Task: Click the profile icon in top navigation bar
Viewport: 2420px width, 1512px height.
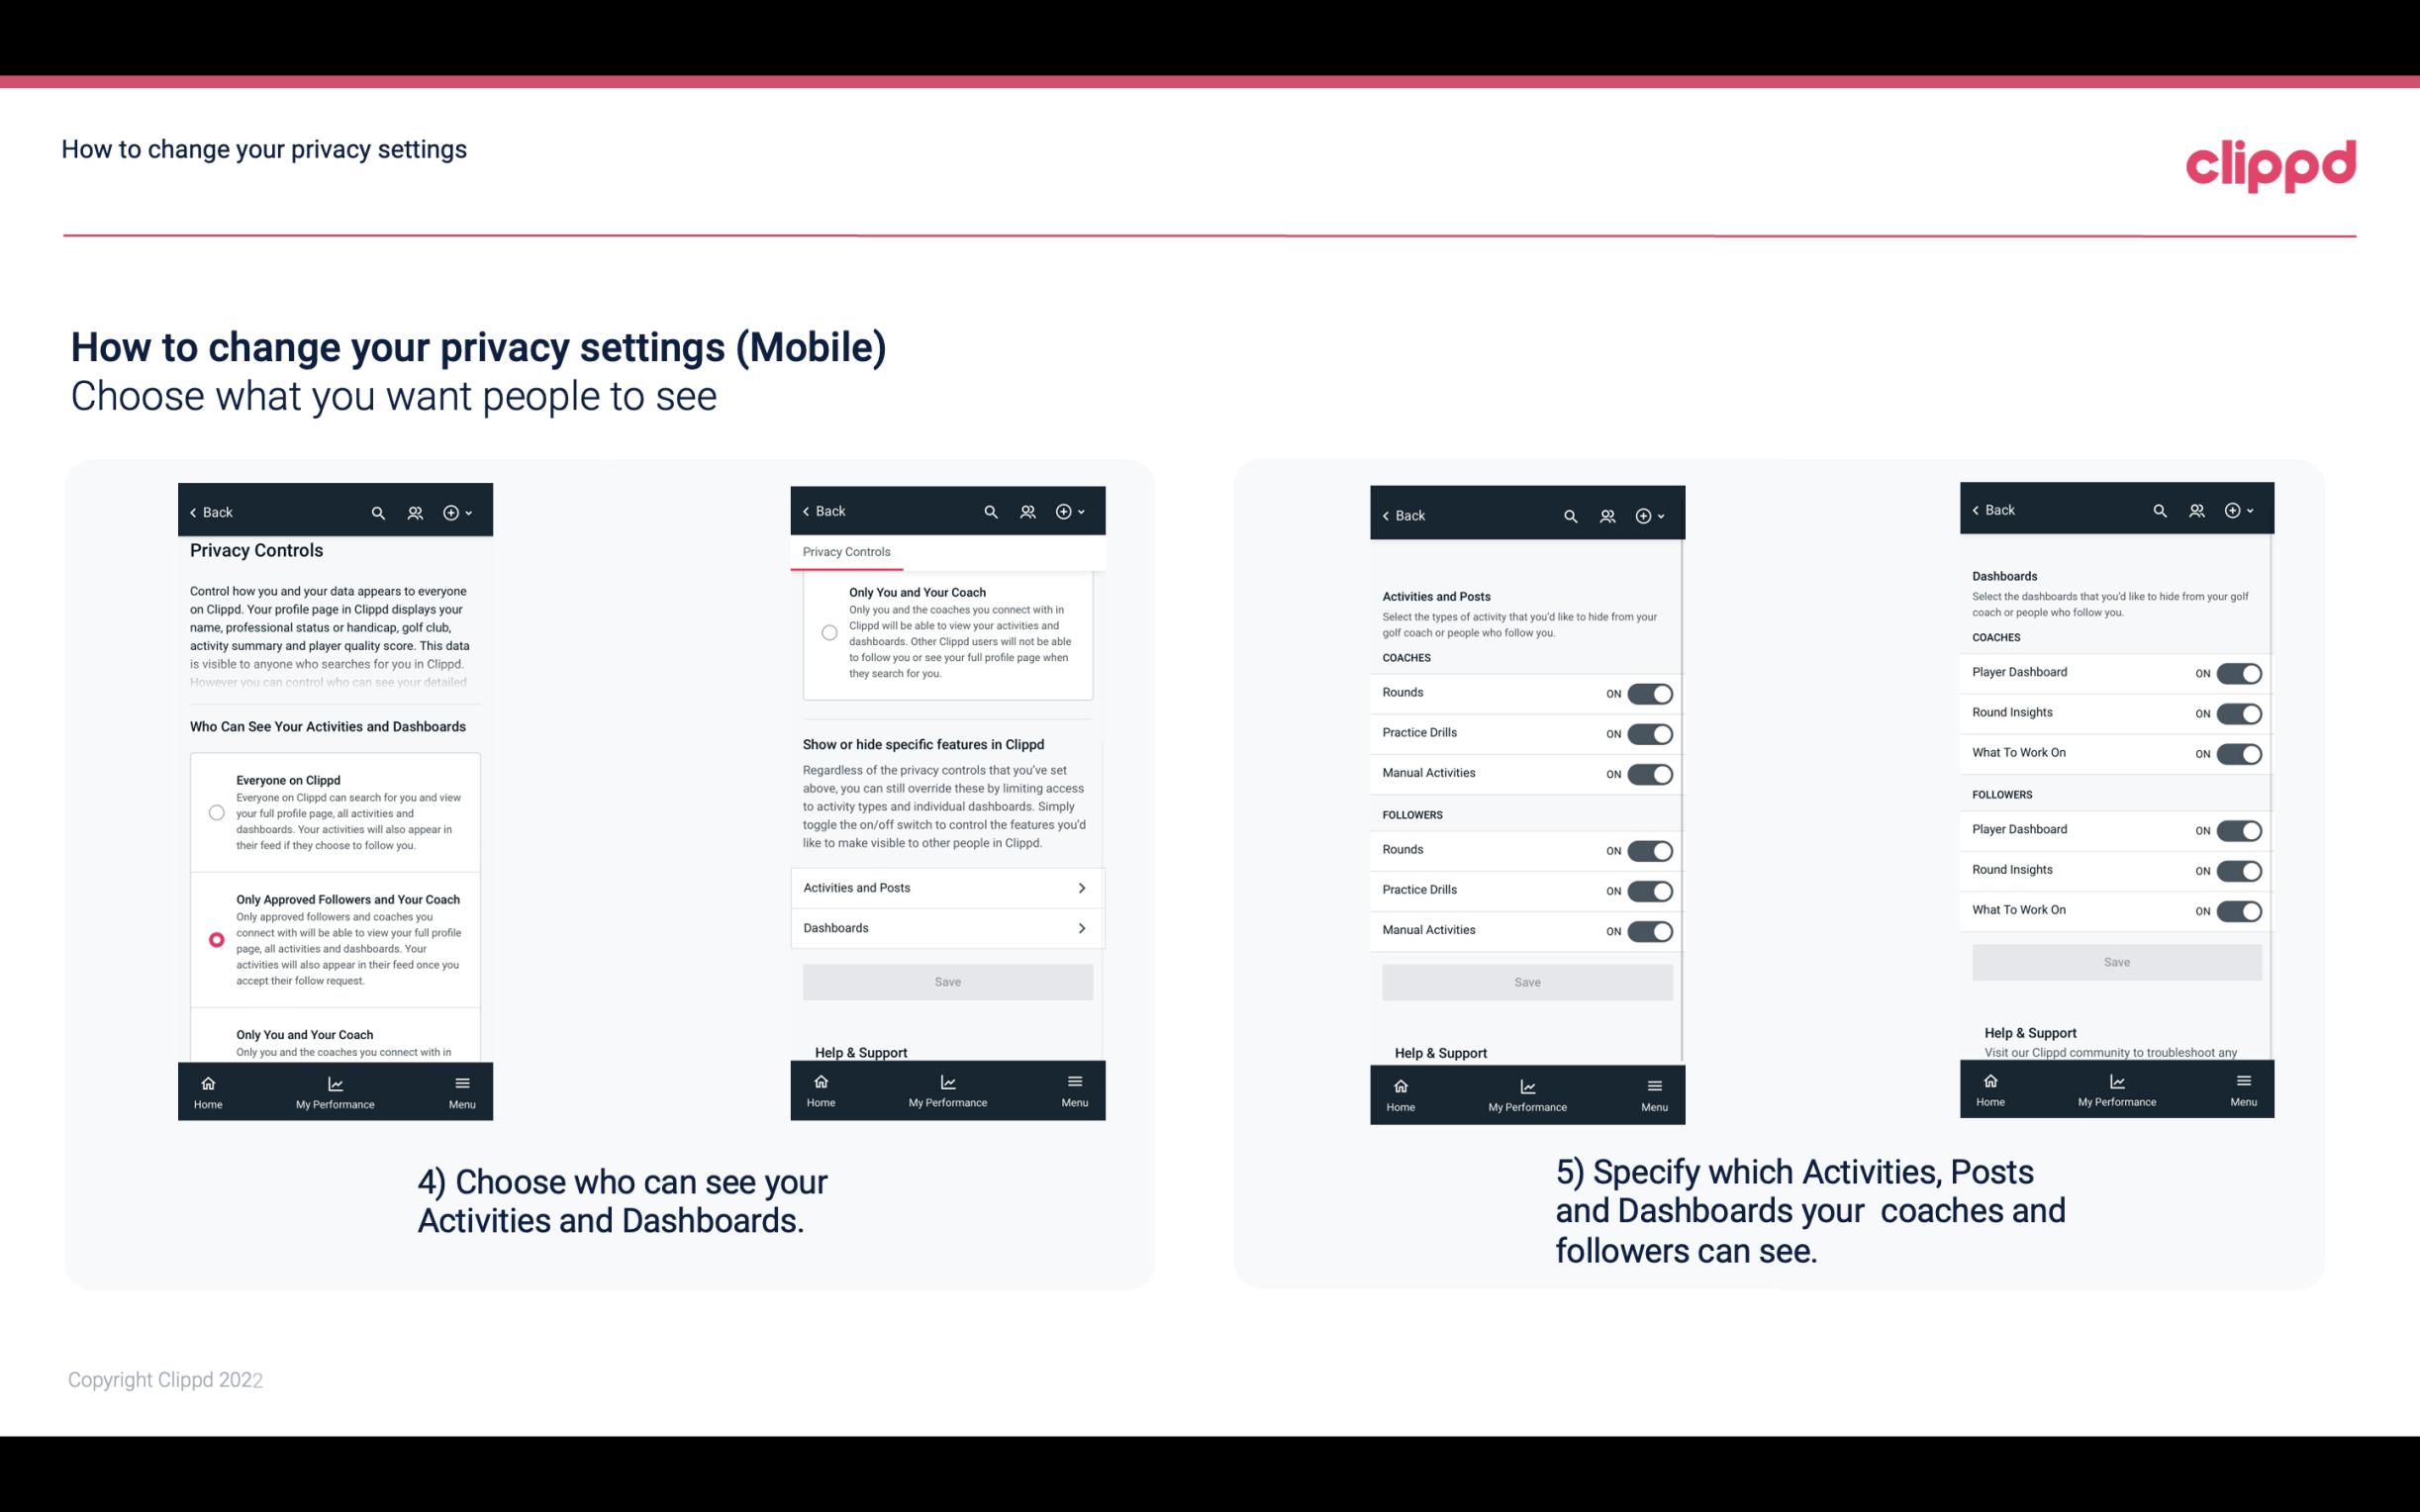Action: click(413, 511)
